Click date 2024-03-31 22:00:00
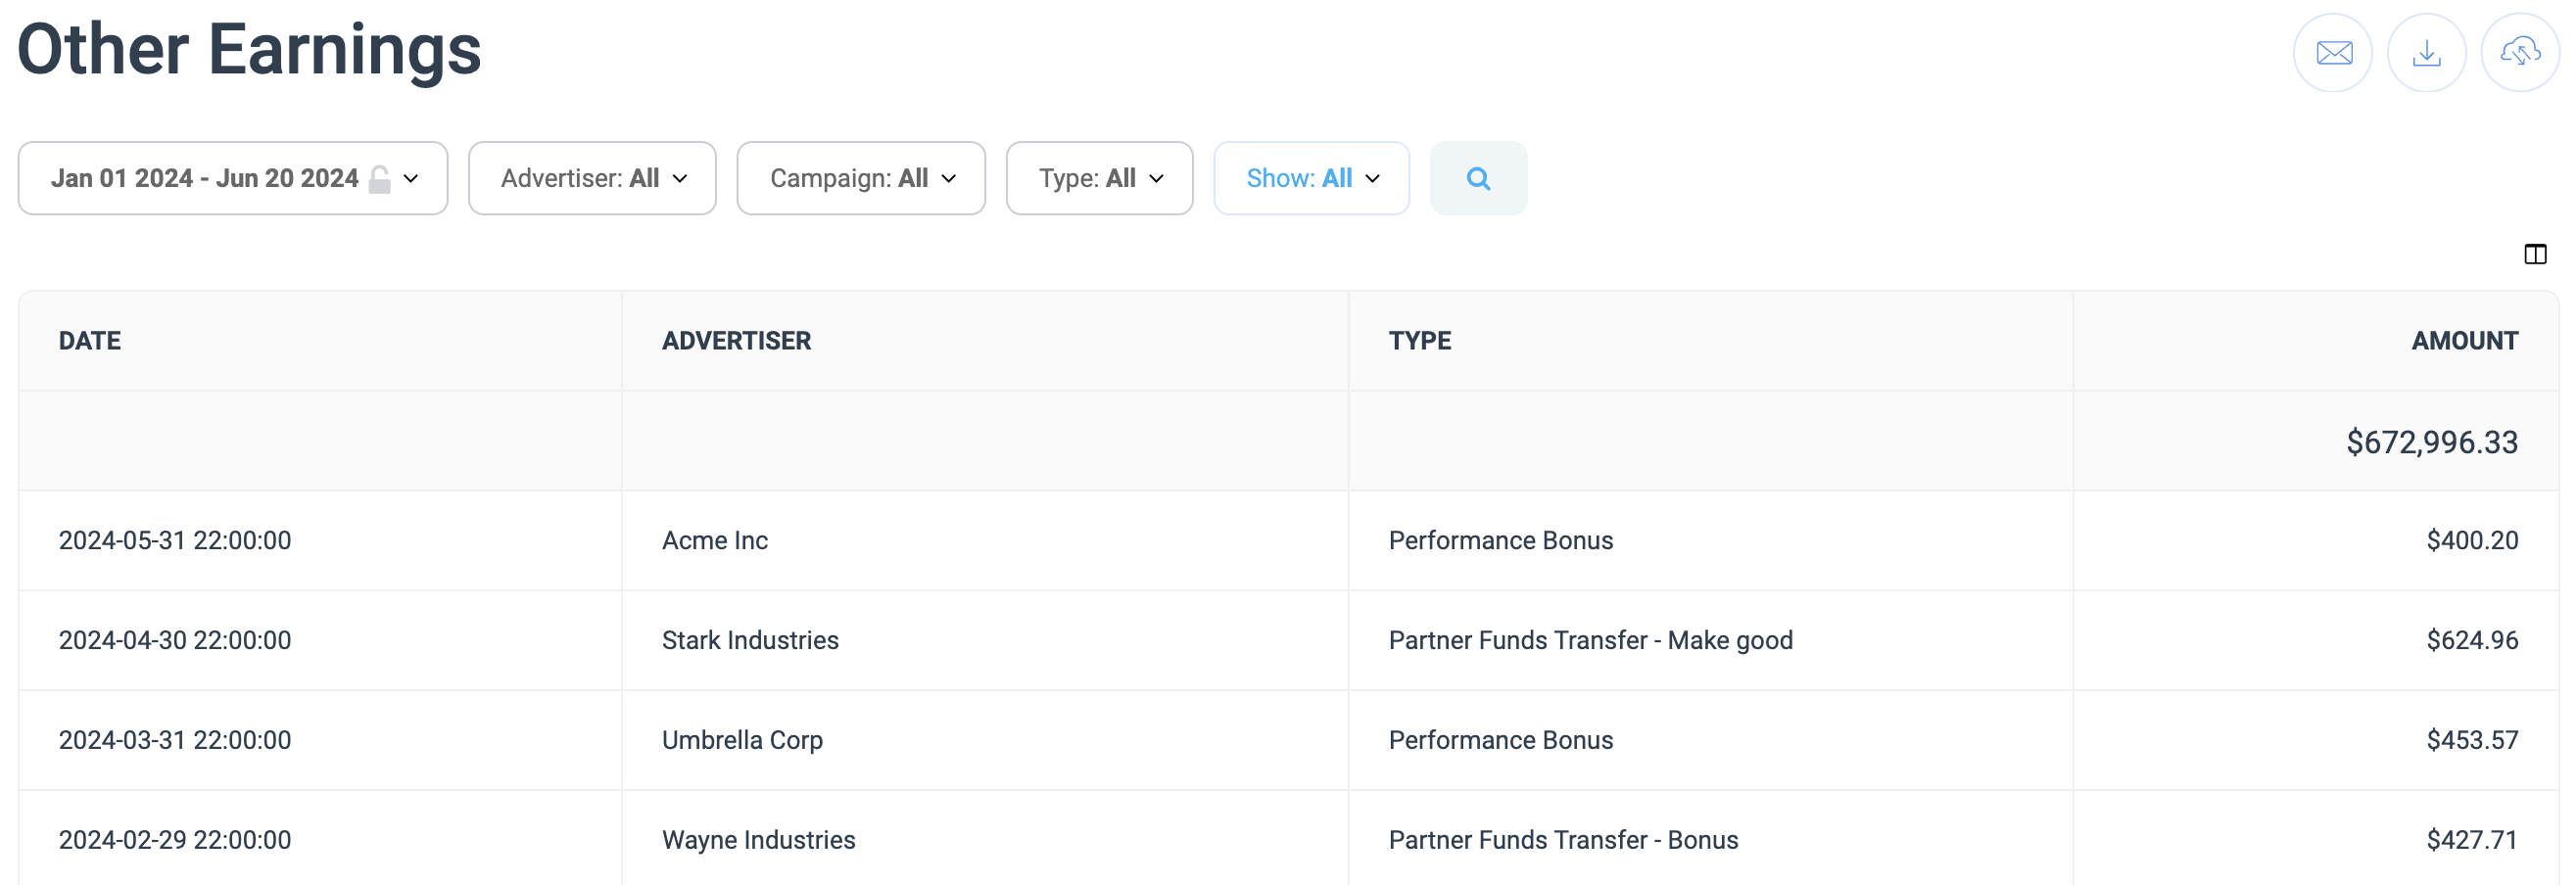 tap(175, 740)
